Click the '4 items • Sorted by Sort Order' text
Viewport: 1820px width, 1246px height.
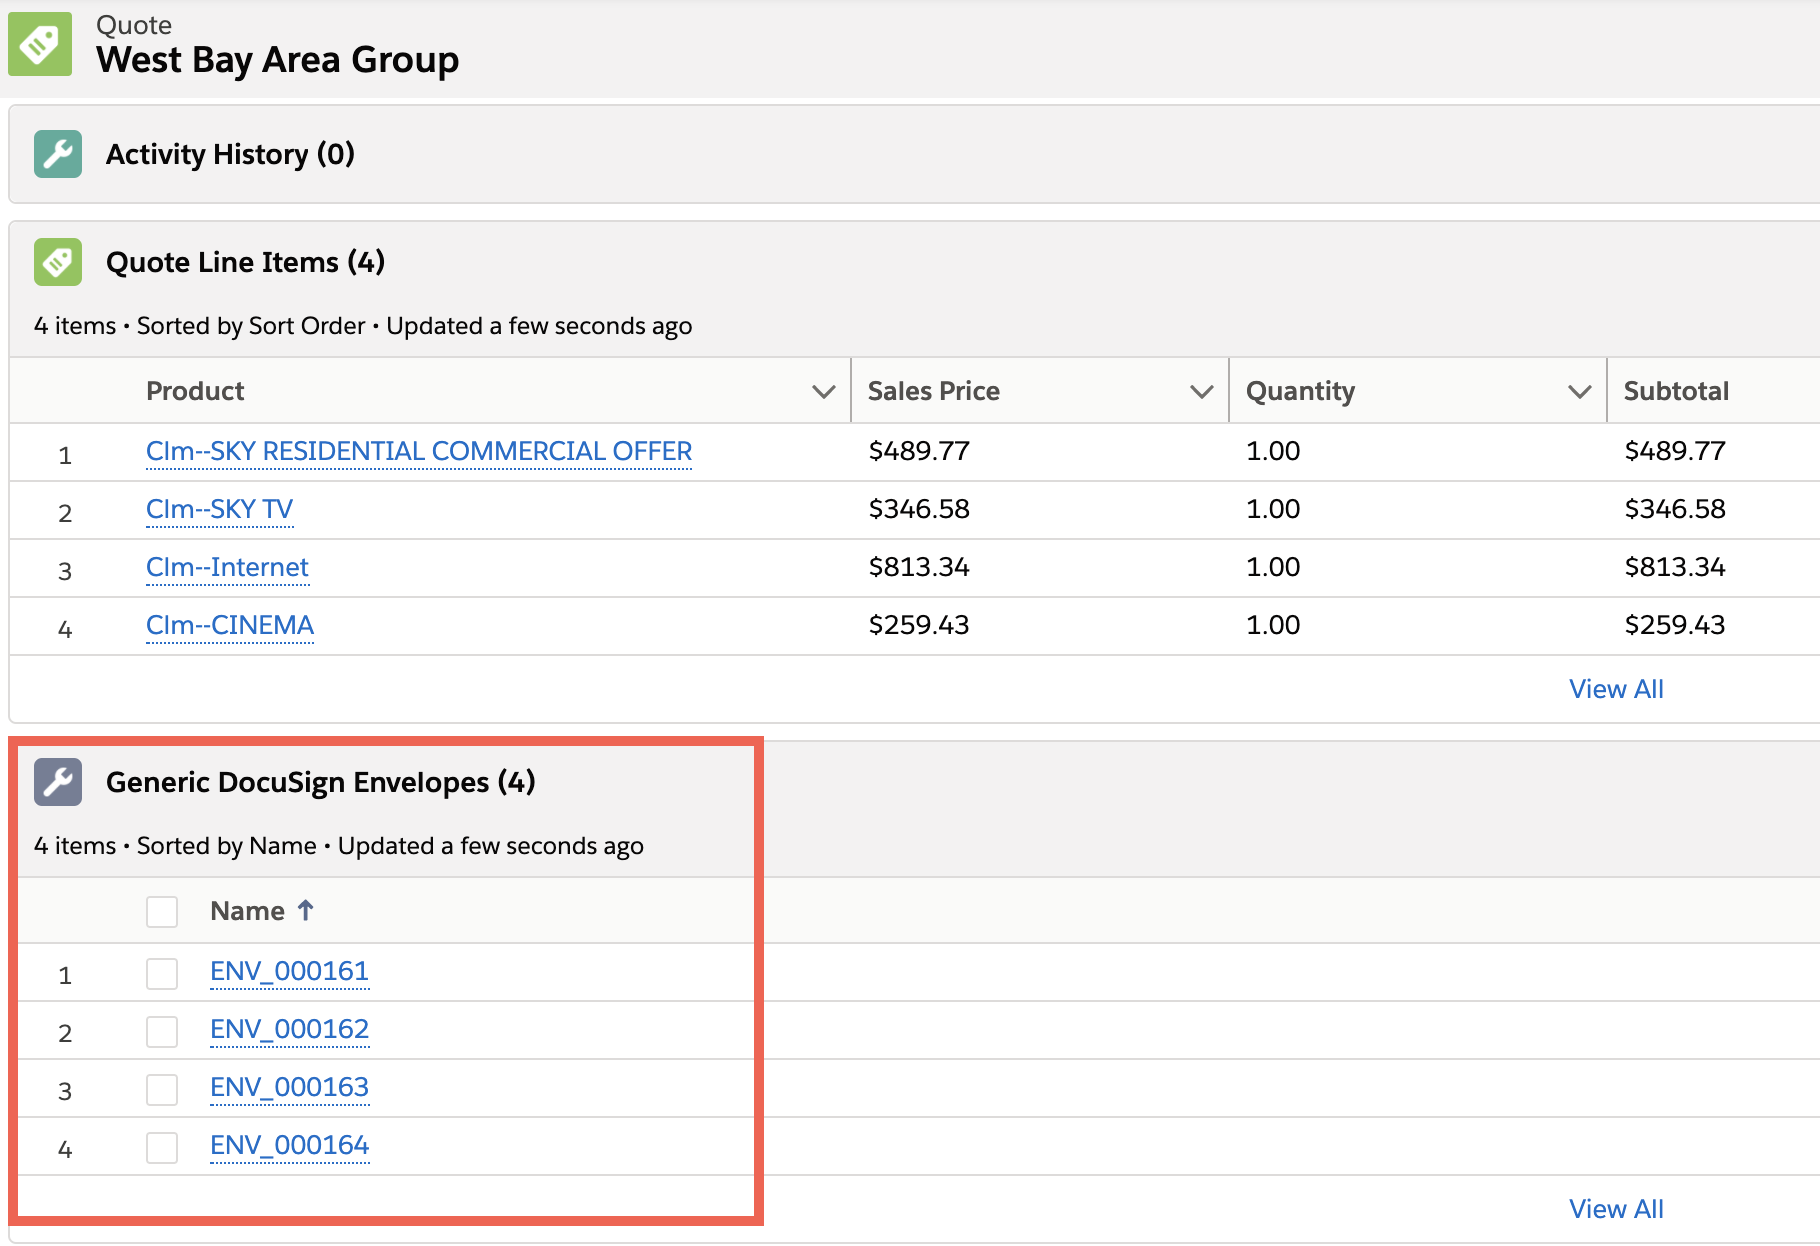(200, 326)
